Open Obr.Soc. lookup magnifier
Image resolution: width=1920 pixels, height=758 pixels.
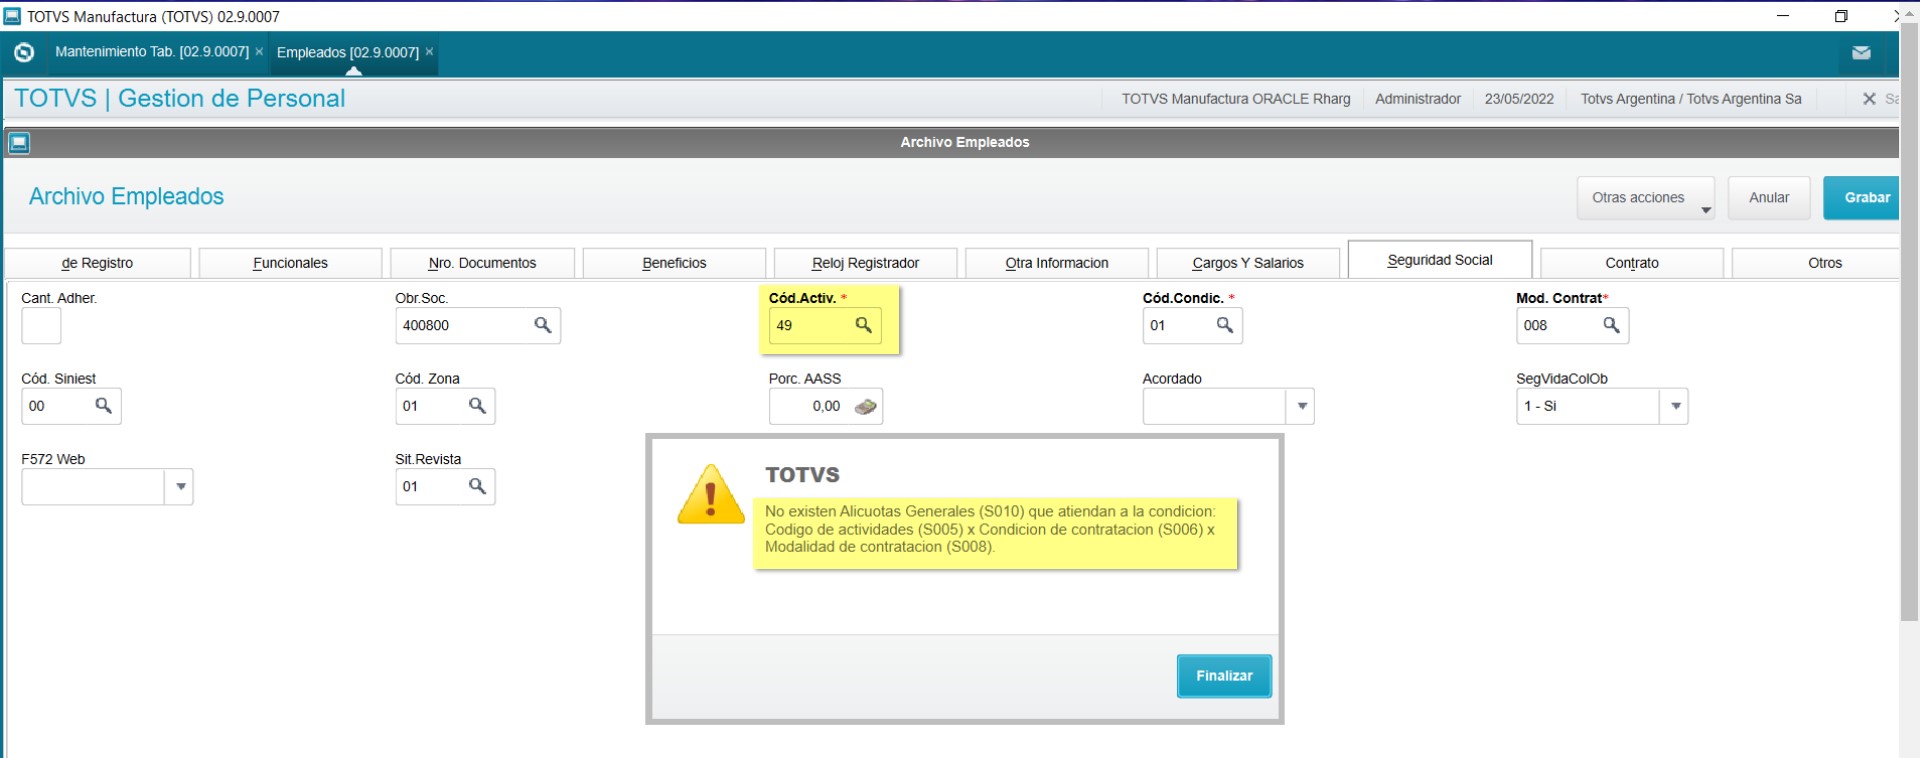(543, 325)
